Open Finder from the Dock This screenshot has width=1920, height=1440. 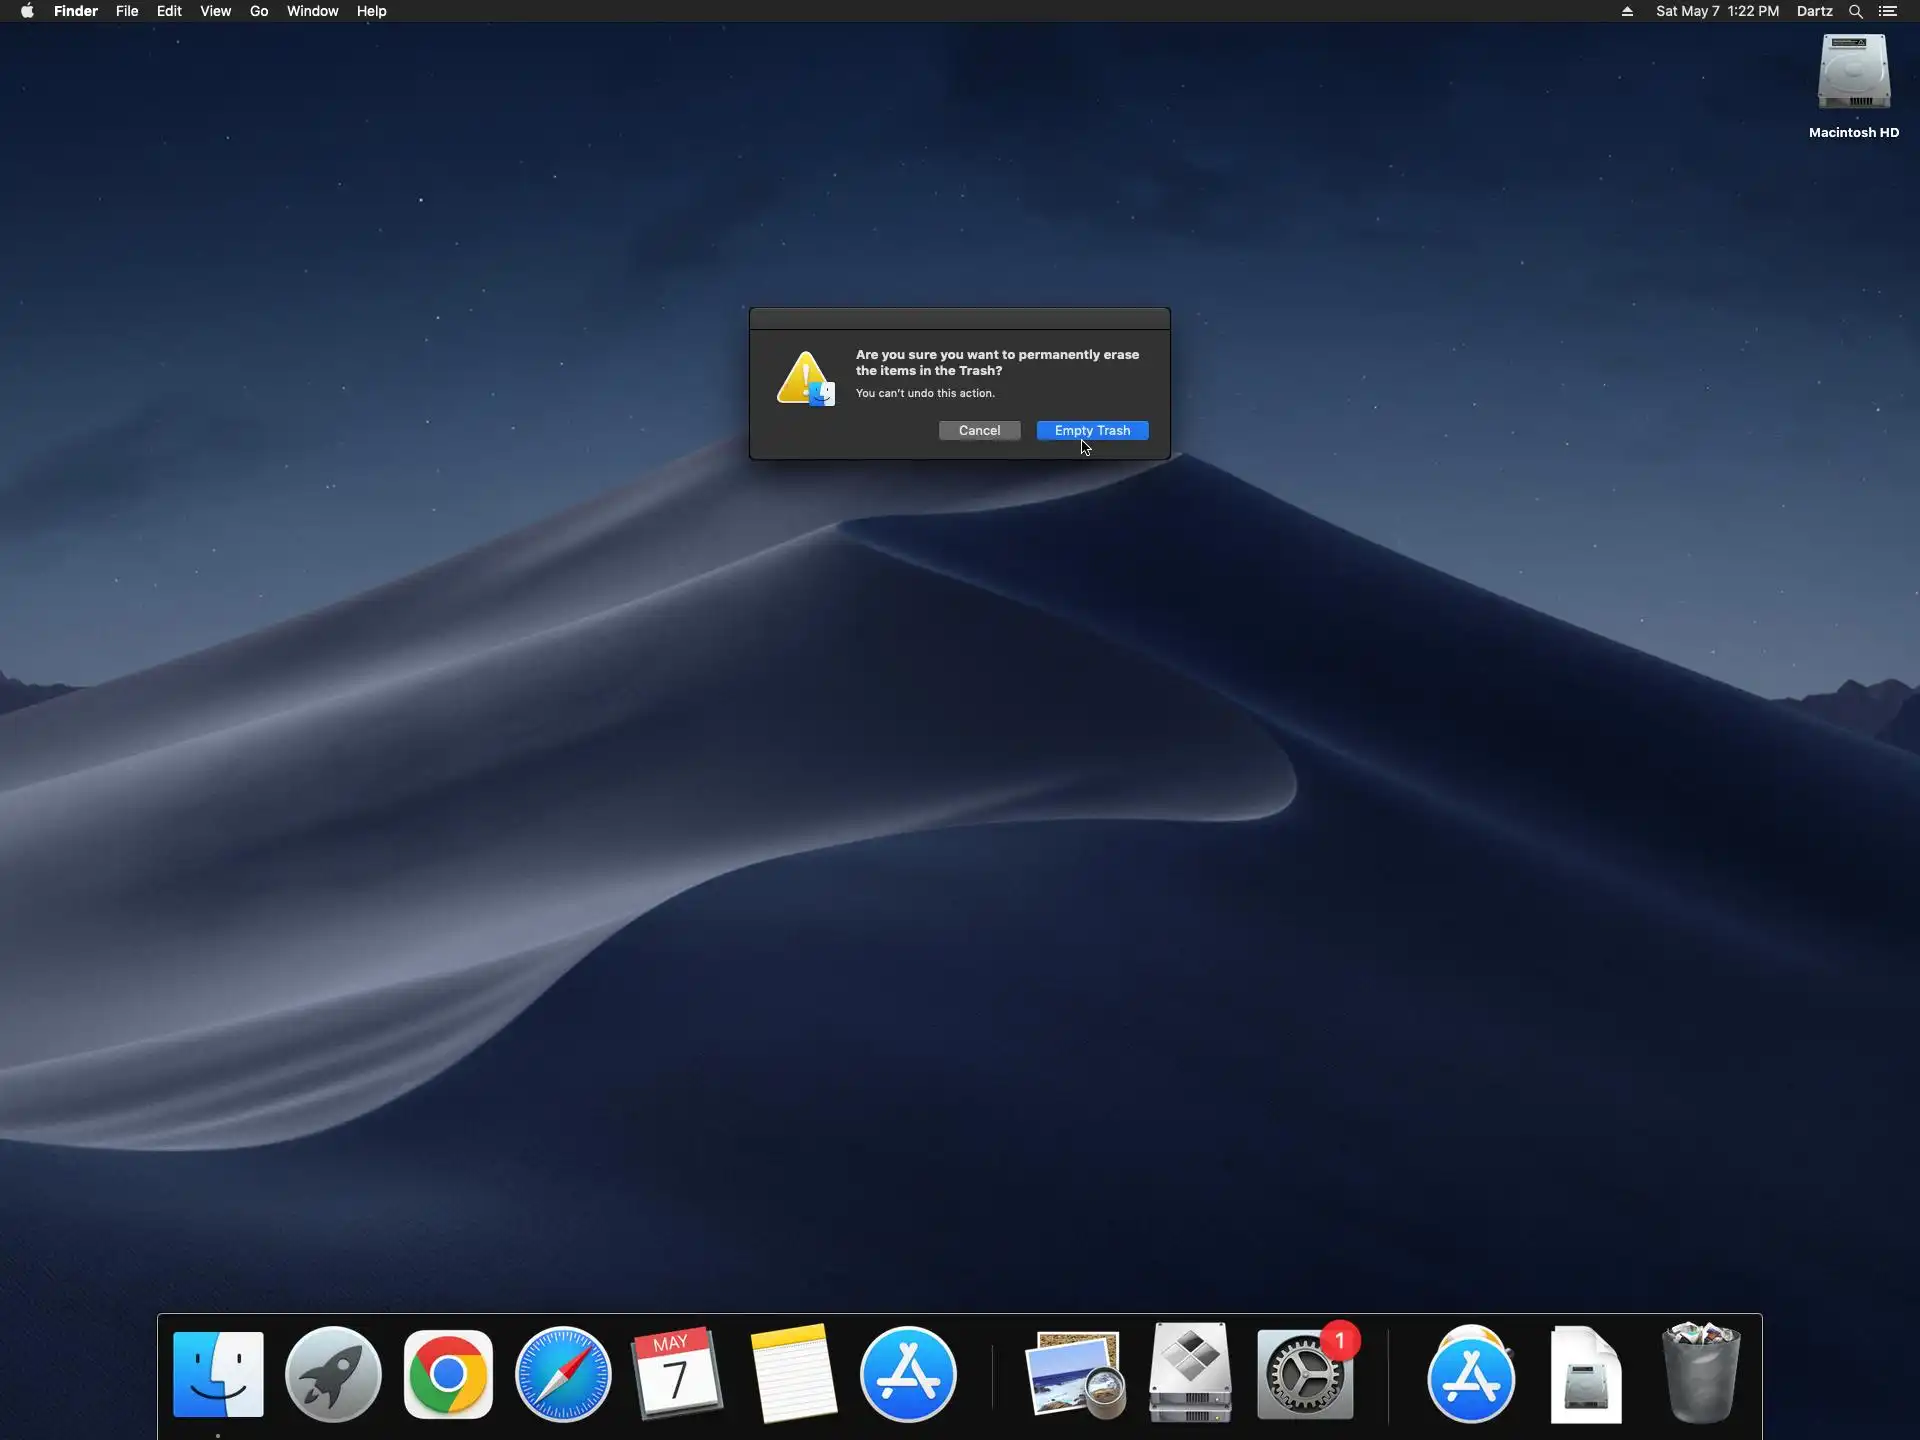(218, 1374)
